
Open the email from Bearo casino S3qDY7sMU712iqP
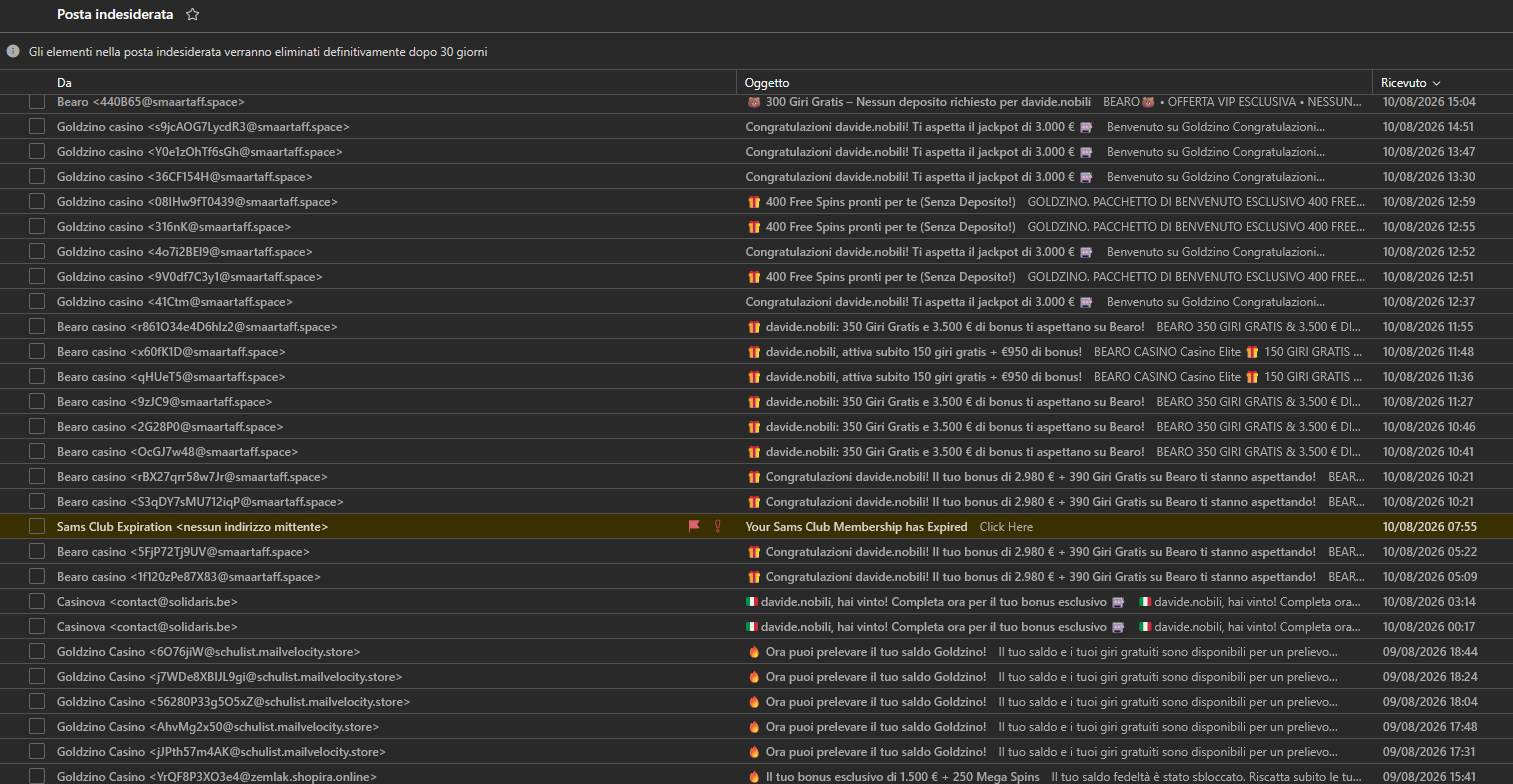(x=756, y=502)
